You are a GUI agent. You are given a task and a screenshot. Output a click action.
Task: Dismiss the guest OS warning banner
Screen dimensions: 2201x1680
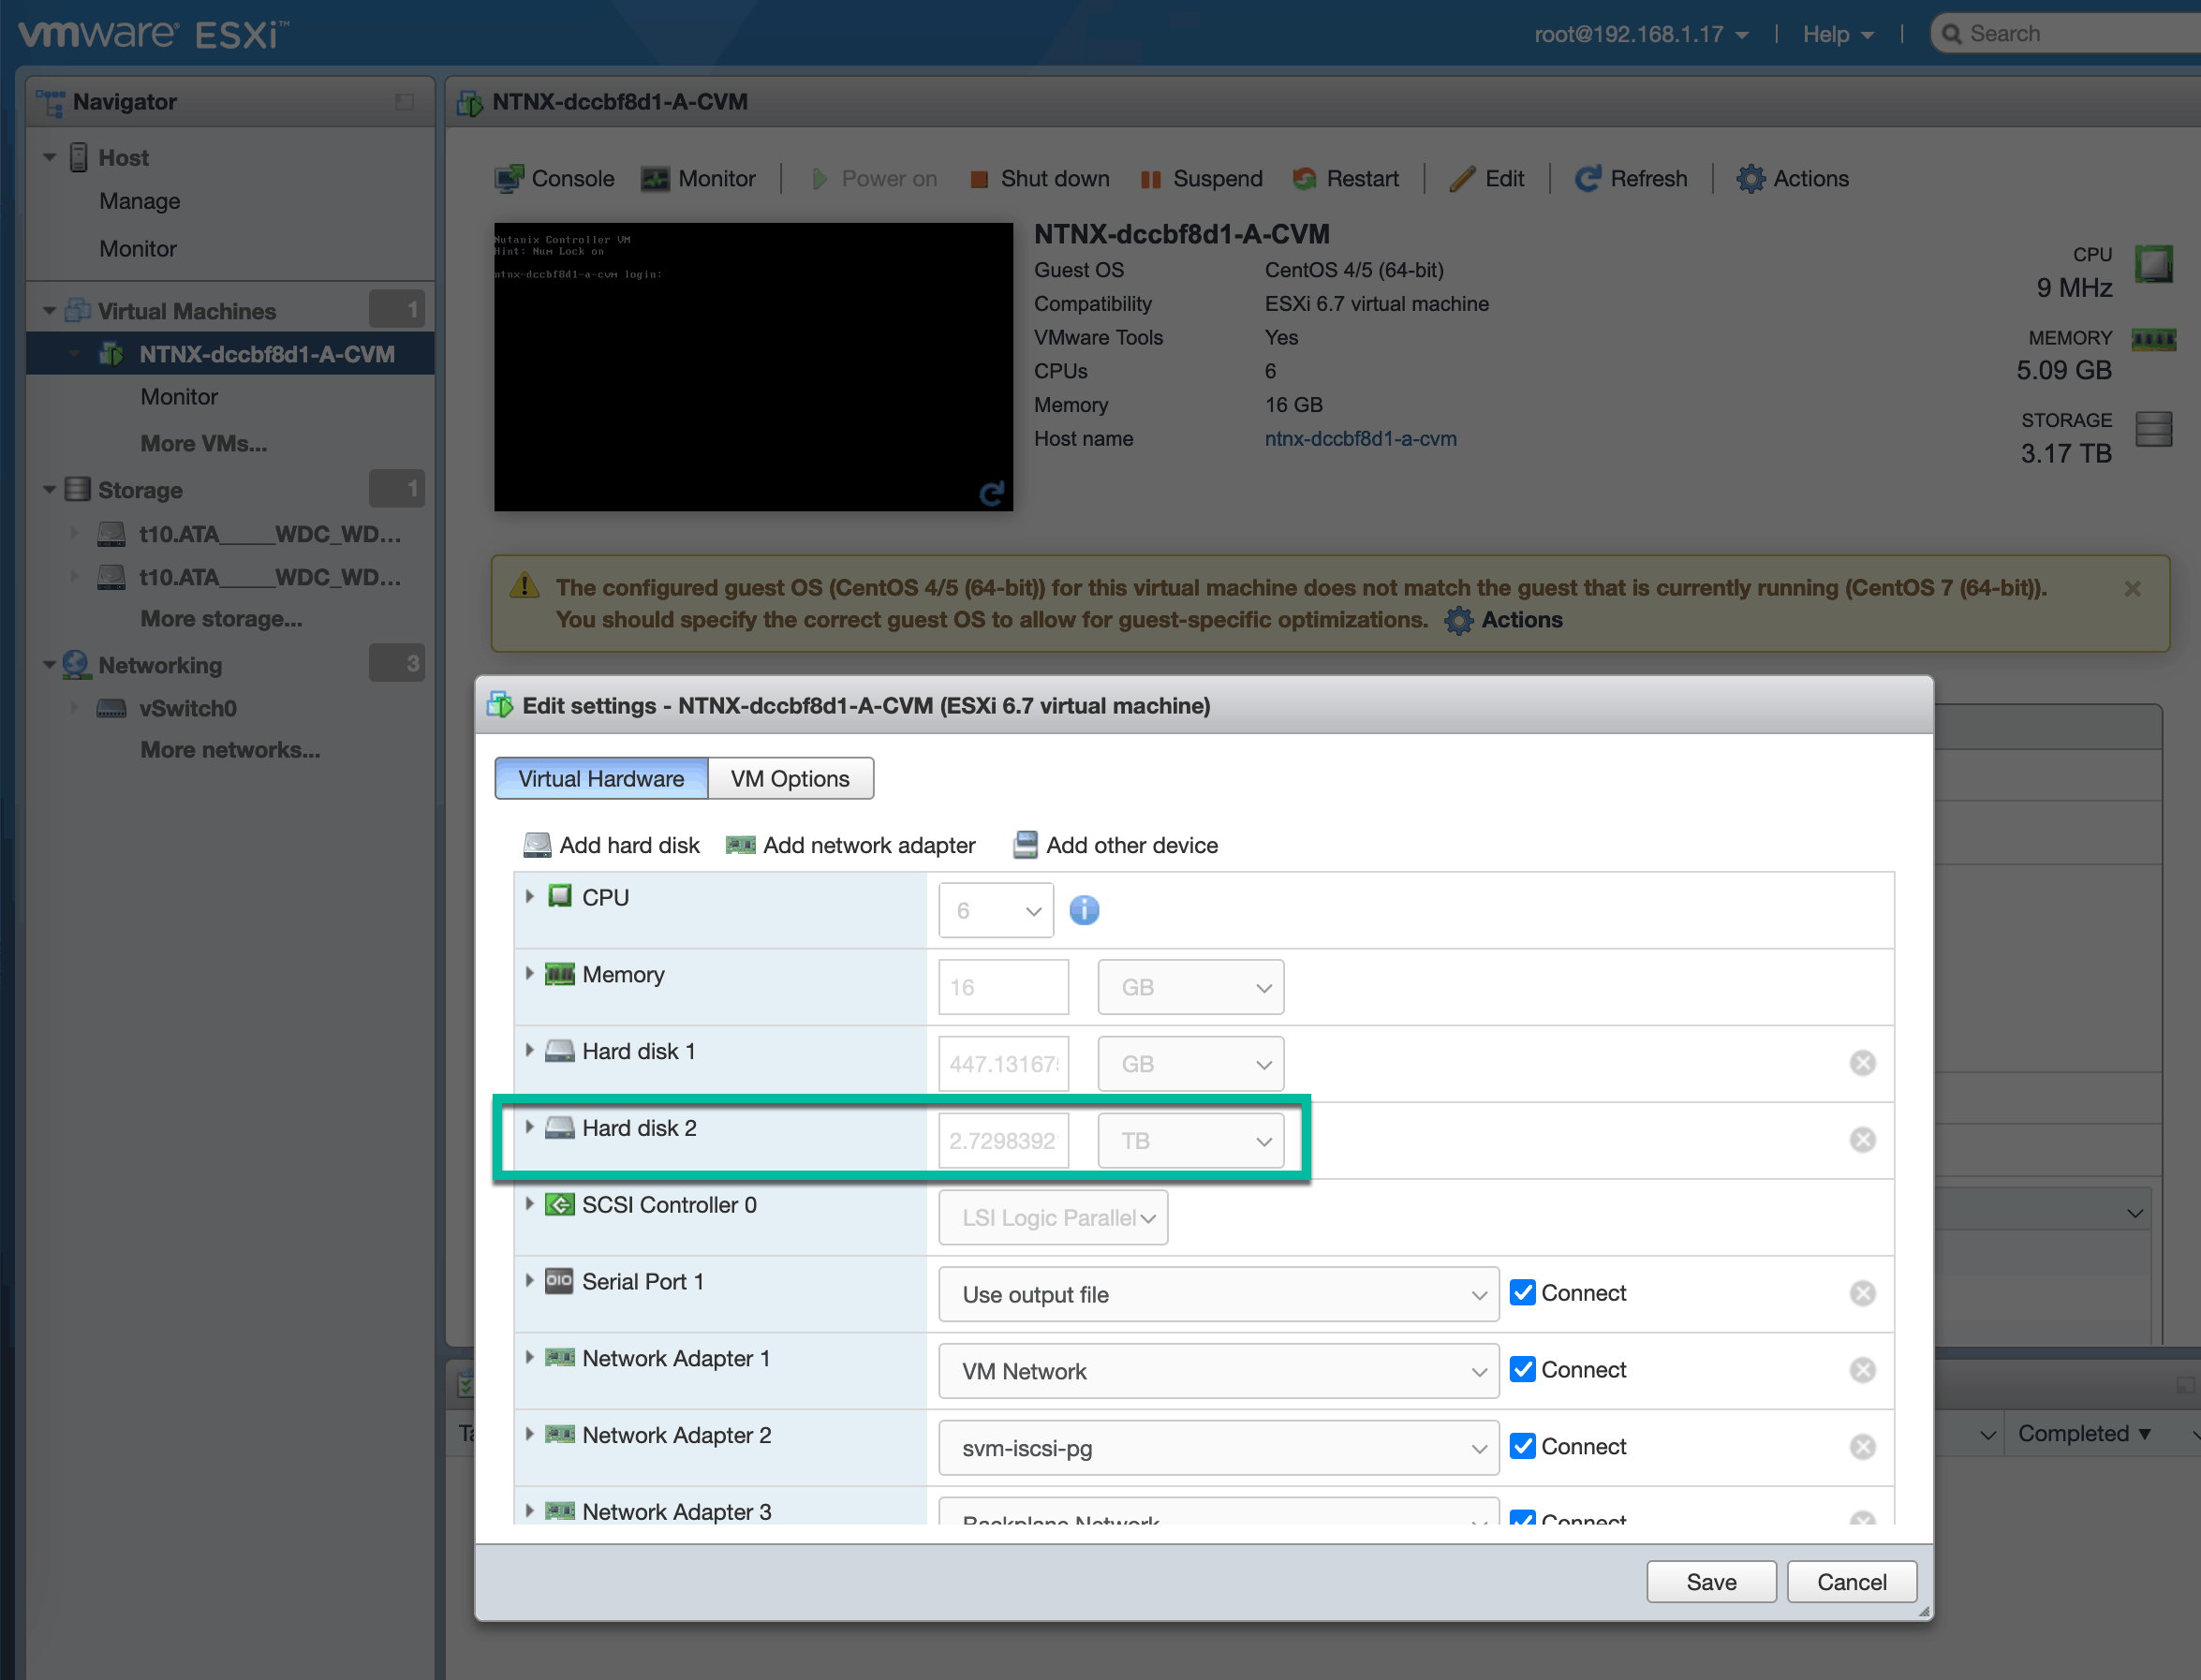pyautogui.click(x=2132, y=589)
